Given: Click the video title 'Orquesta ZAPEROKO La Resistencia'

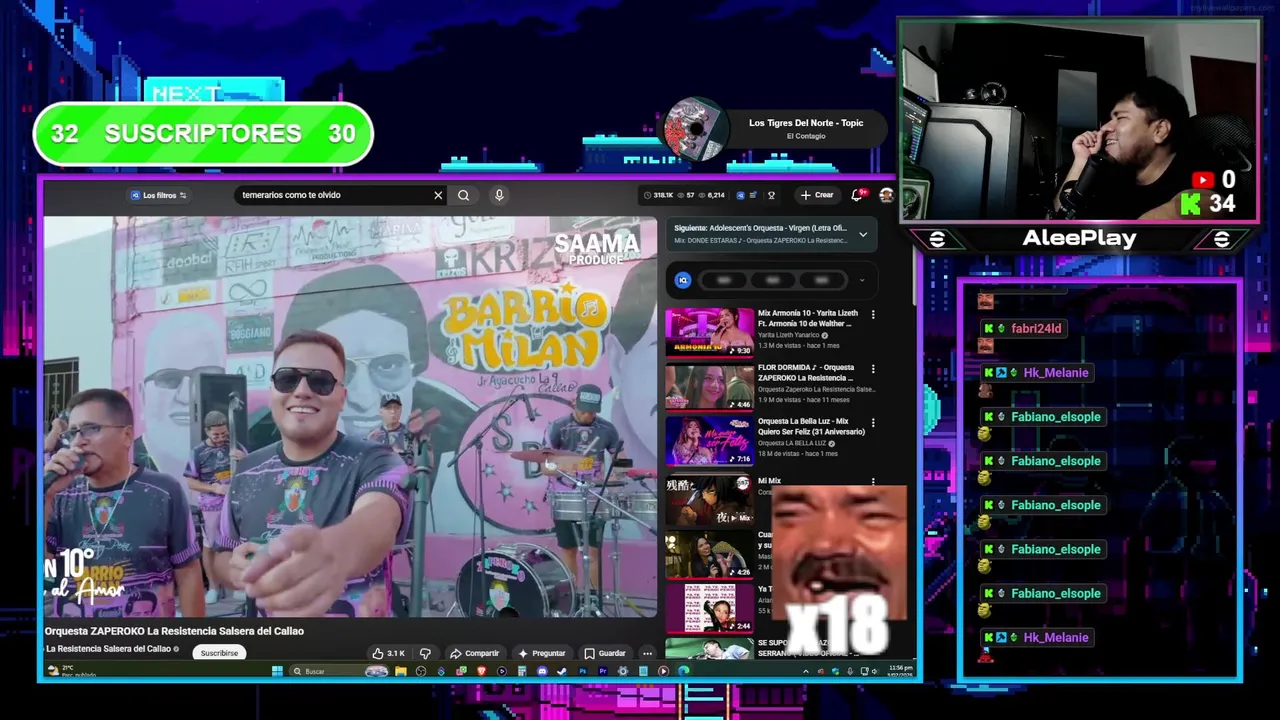Looking at the screenshot, I should tap(174, 631).
